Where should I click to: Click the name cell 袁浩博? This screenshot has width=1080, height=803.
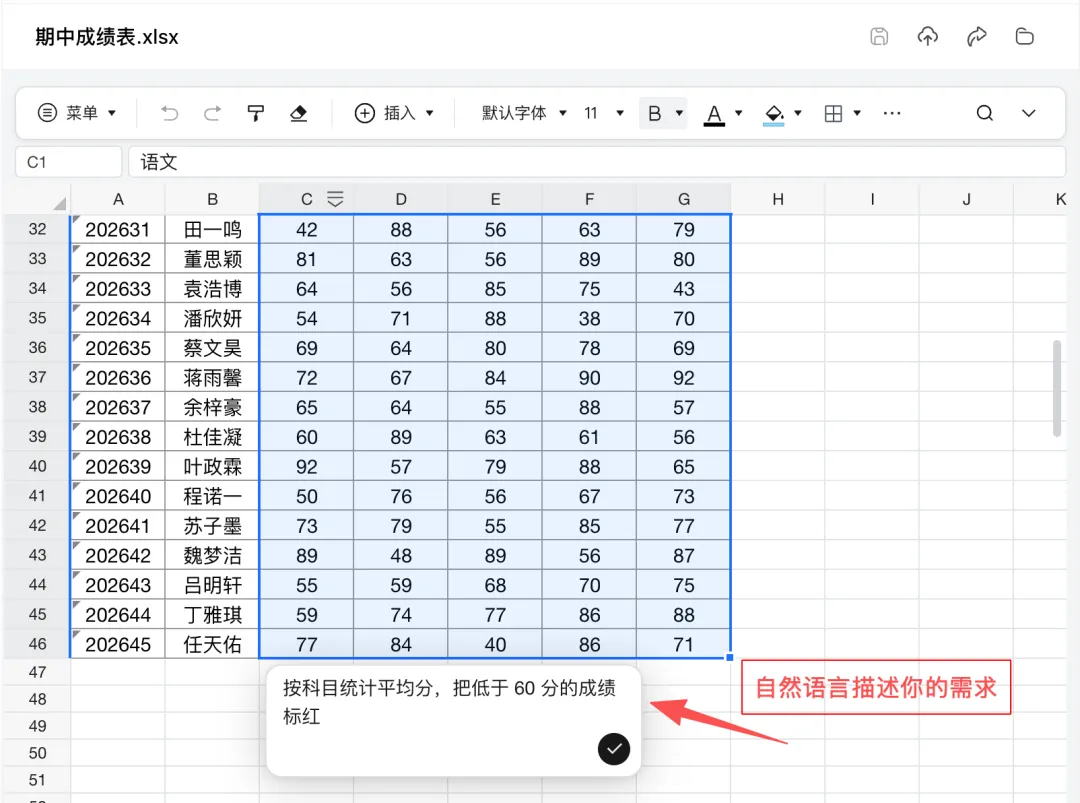pyautogui.click(x=212, y=289)
